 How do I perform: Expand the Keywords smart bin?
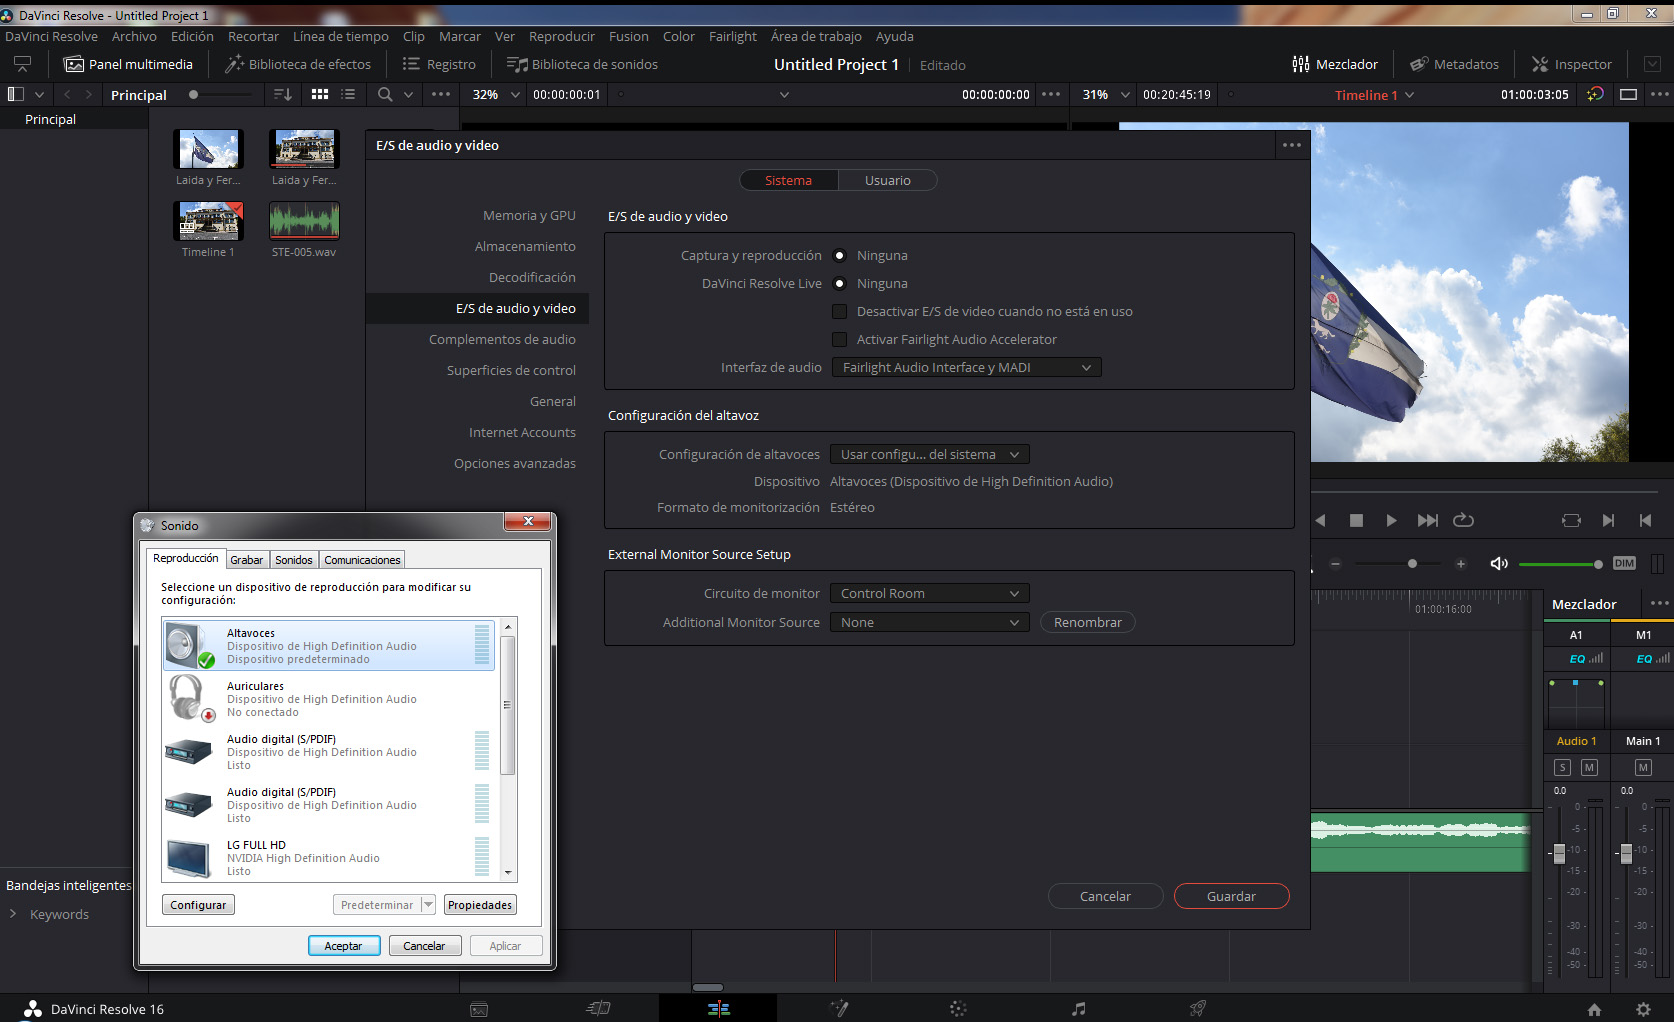(13, 914)
